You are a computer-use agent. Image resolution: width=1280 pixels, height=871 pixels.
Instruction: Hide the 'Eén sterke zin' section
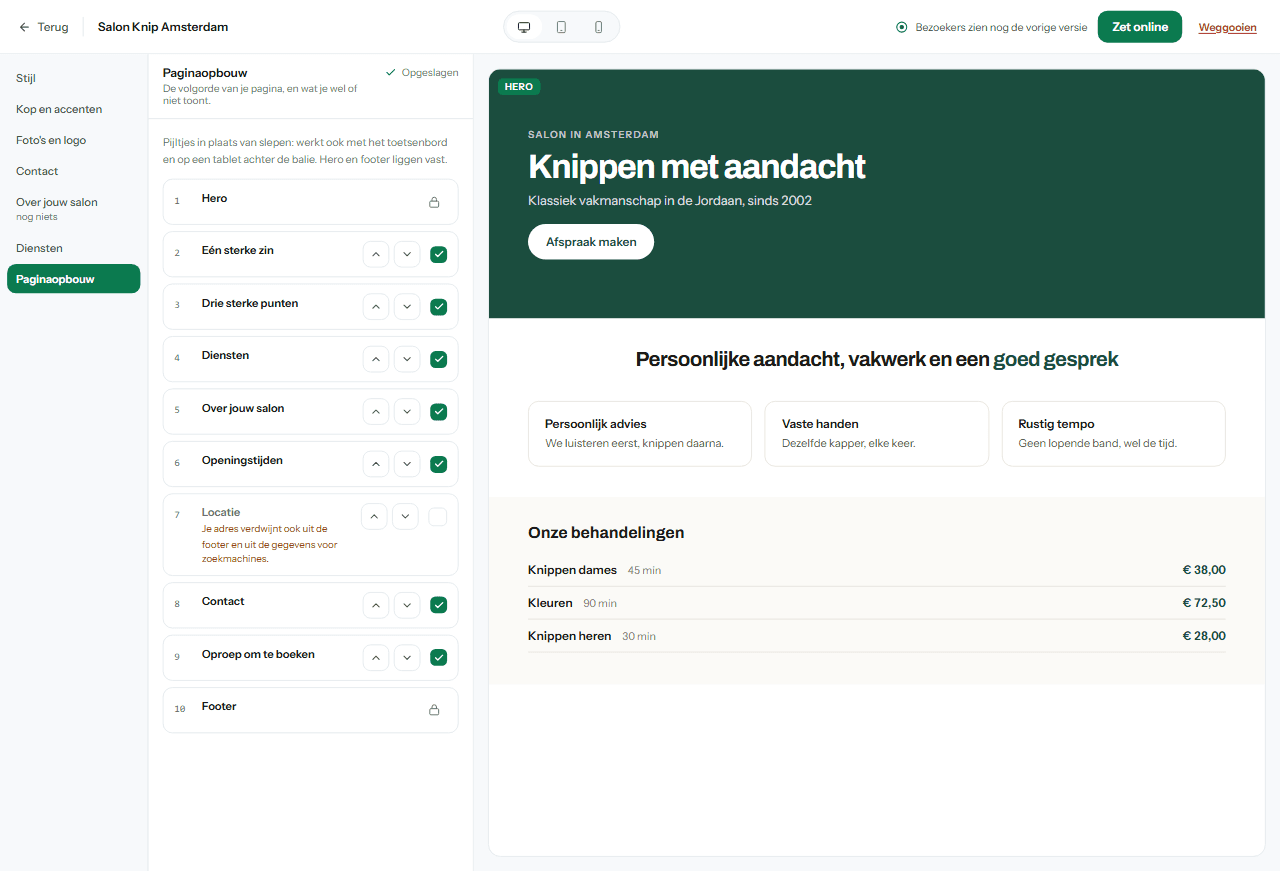point(438,254)
